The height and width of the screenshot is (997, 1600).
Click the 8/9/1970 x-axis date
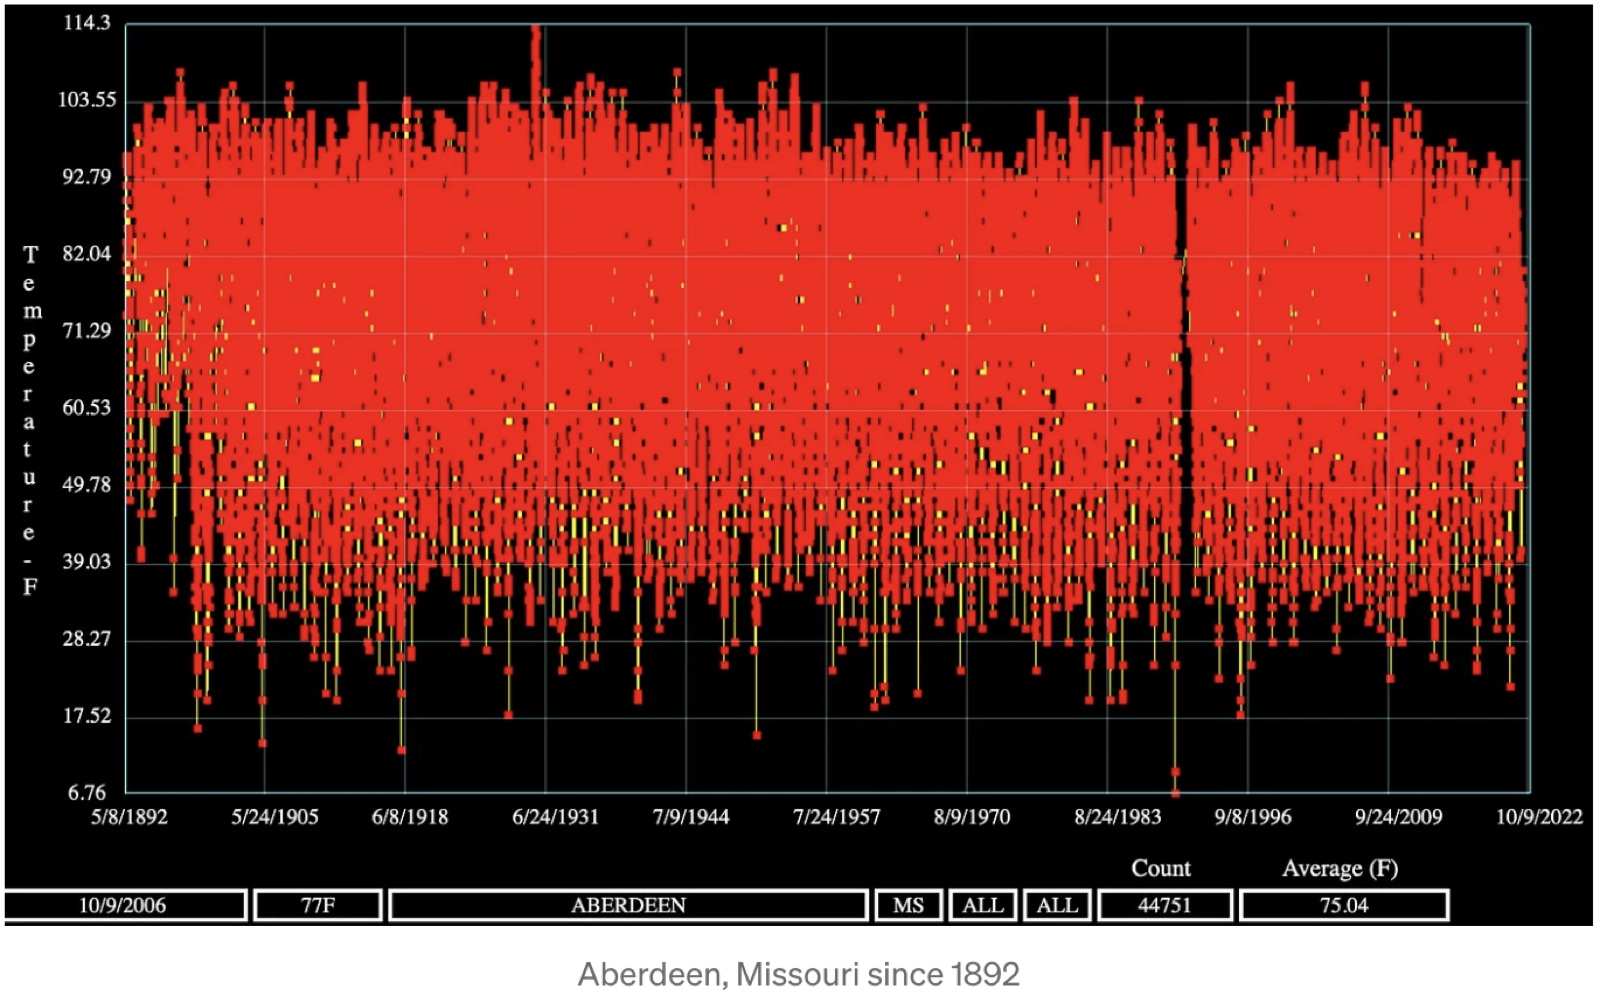[972, 817]
